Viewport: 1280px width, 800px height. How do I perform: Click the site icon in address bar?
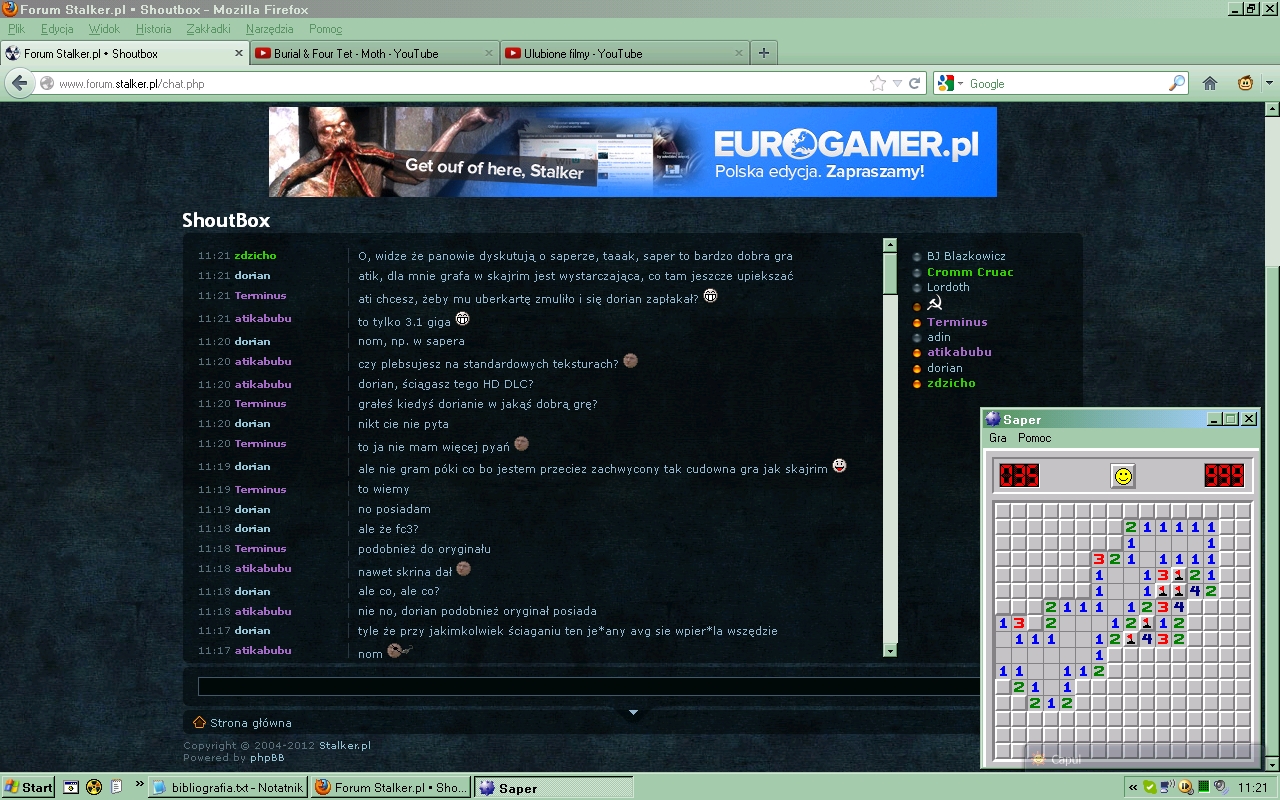tap(47, 84)
